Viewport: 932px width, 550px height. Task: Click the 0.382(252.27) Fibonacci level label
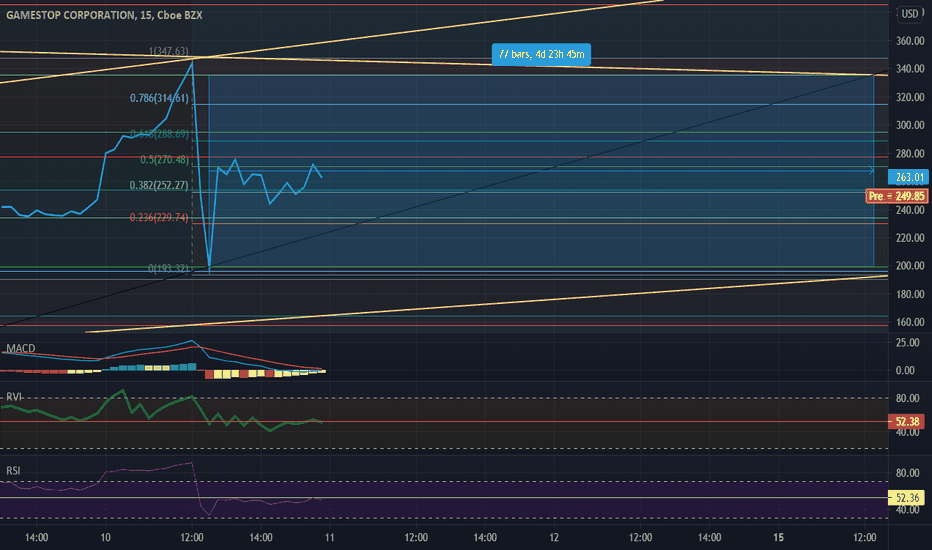click(x=159, y=185)
